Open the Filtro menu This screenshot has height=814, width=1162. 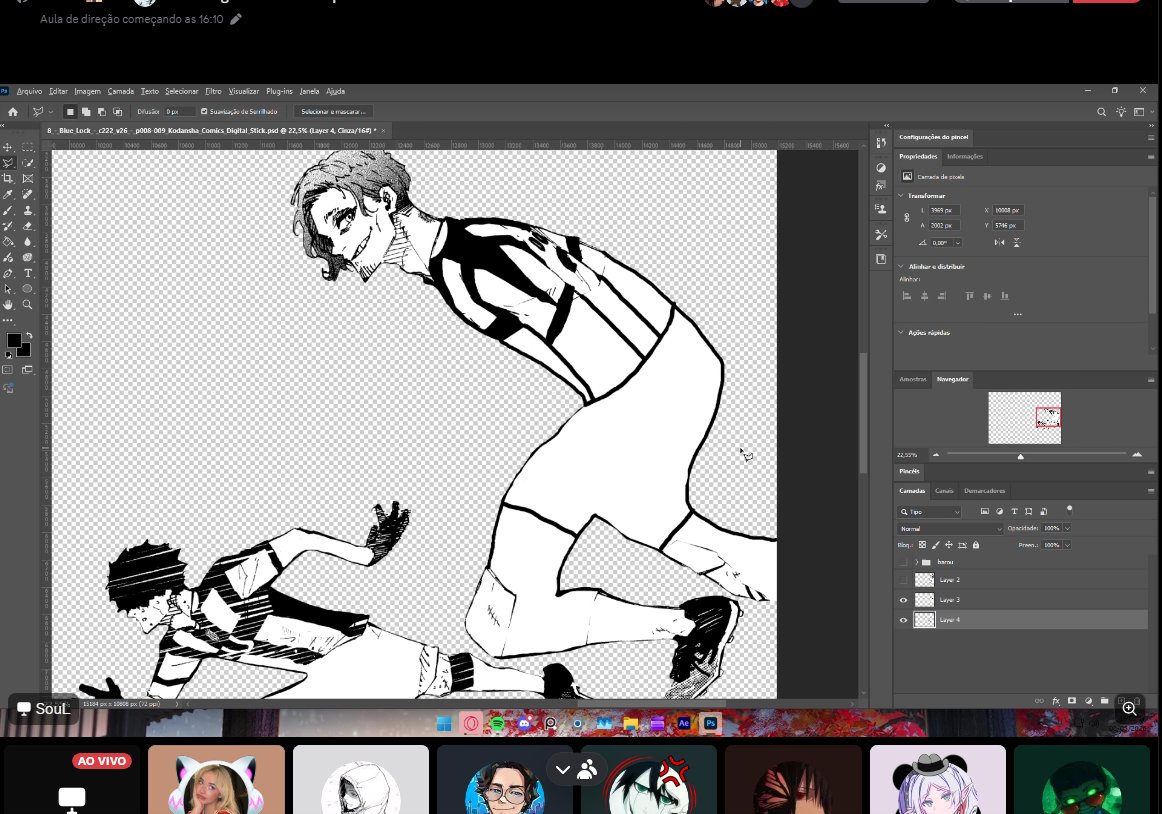213,91
